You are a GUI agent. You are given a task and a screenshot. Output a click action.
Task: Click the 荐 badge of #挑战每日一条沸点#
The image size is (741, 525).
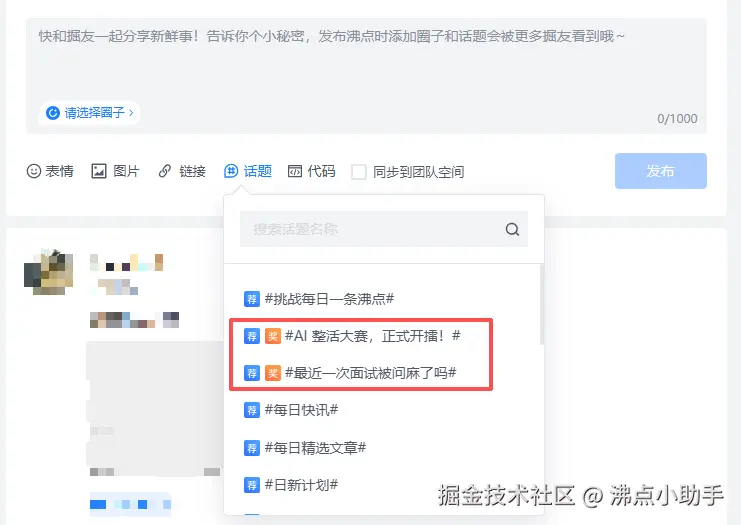252,299
